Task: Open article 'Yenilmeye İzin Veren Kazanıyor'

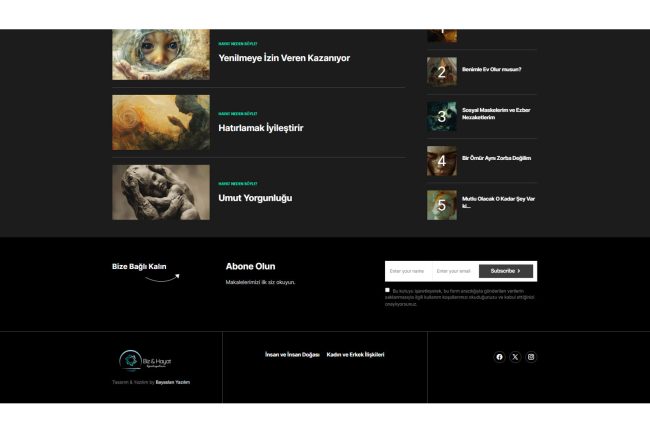Action: pyautogui.click(x=284, y=58)
